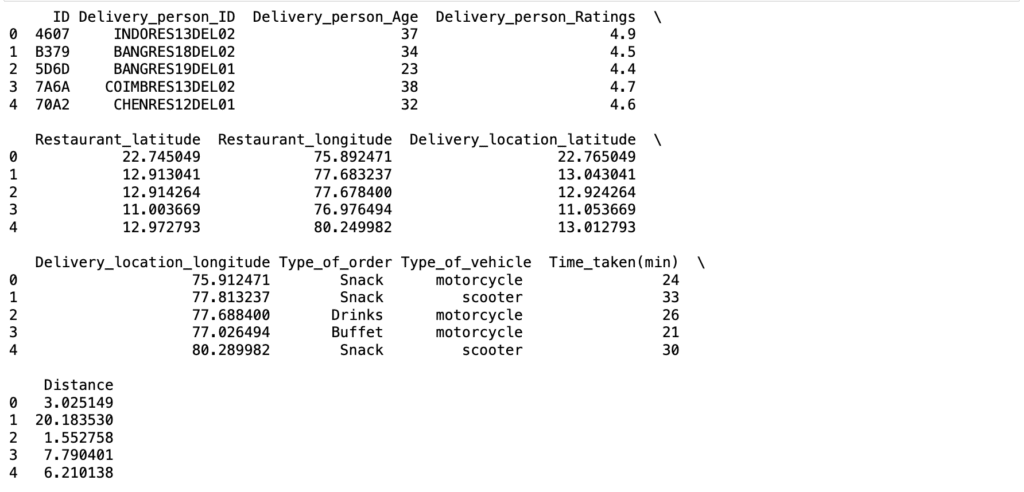Click the INDORES13DEL02 delivery person ID
This screenshot has height=492, width=1024.
(174, 34)
